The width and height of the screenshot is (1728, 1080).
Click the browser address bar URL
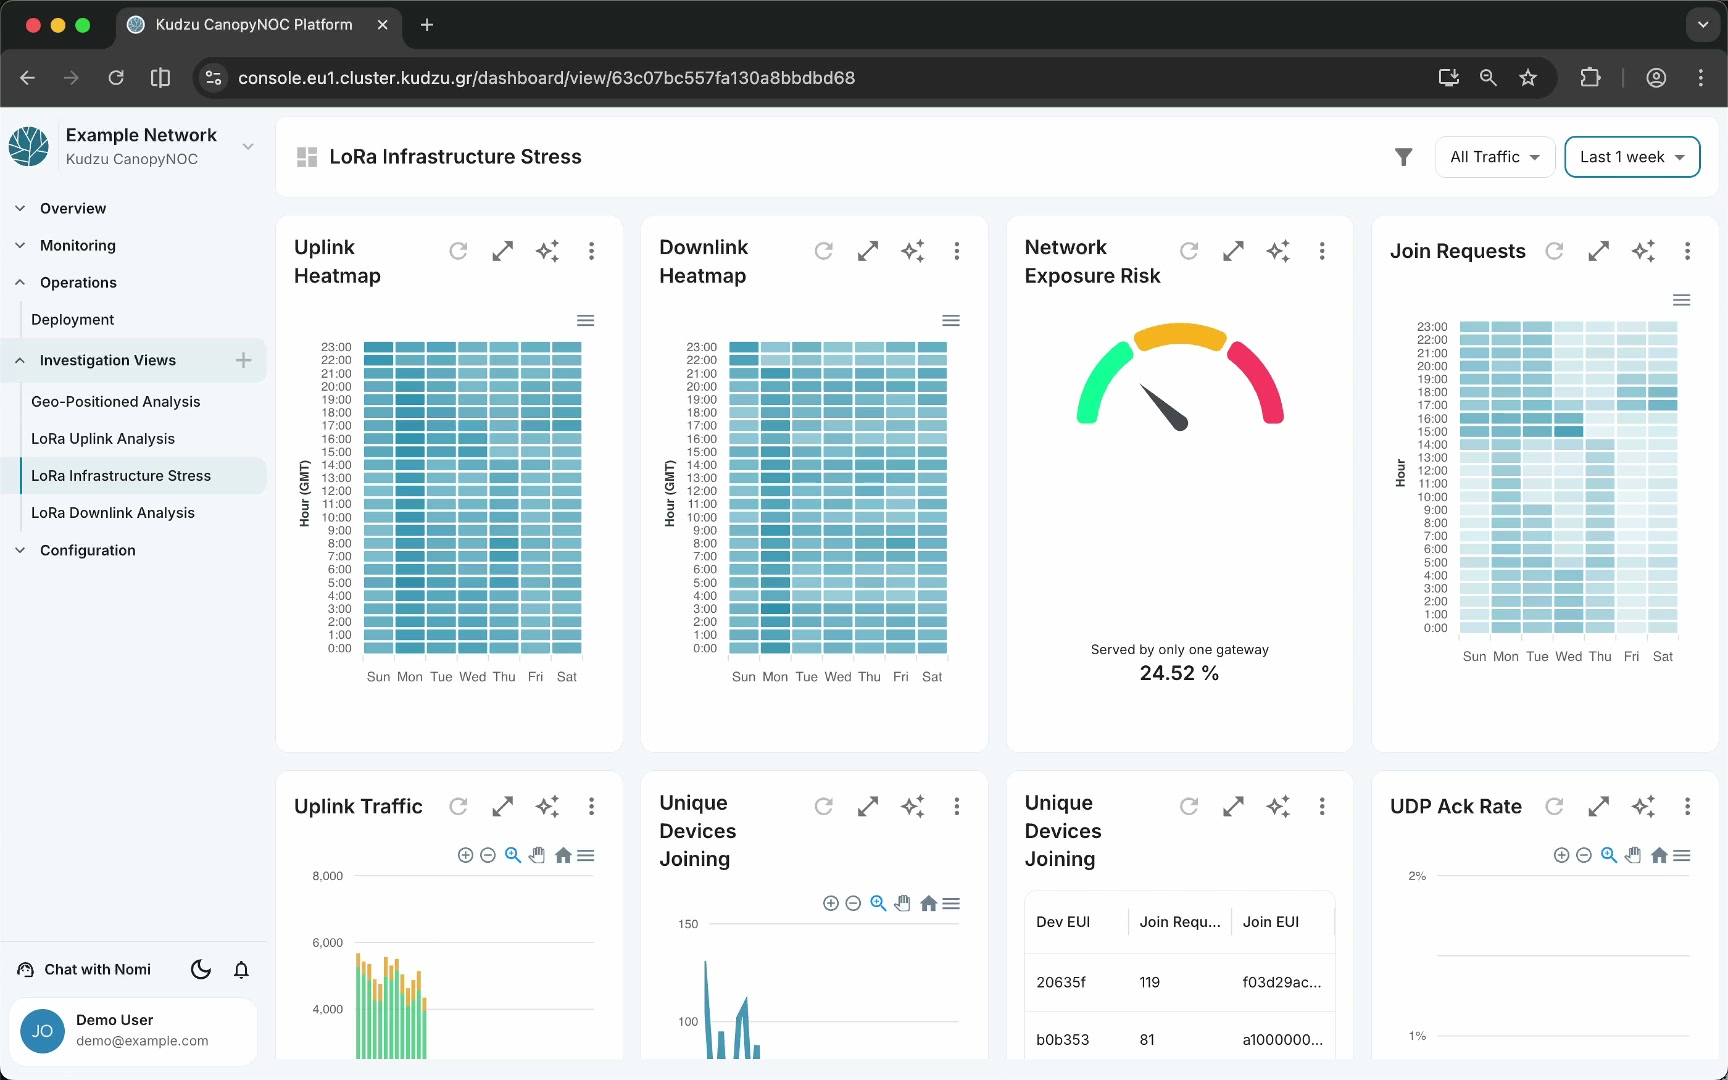click(x=546, y=78)
